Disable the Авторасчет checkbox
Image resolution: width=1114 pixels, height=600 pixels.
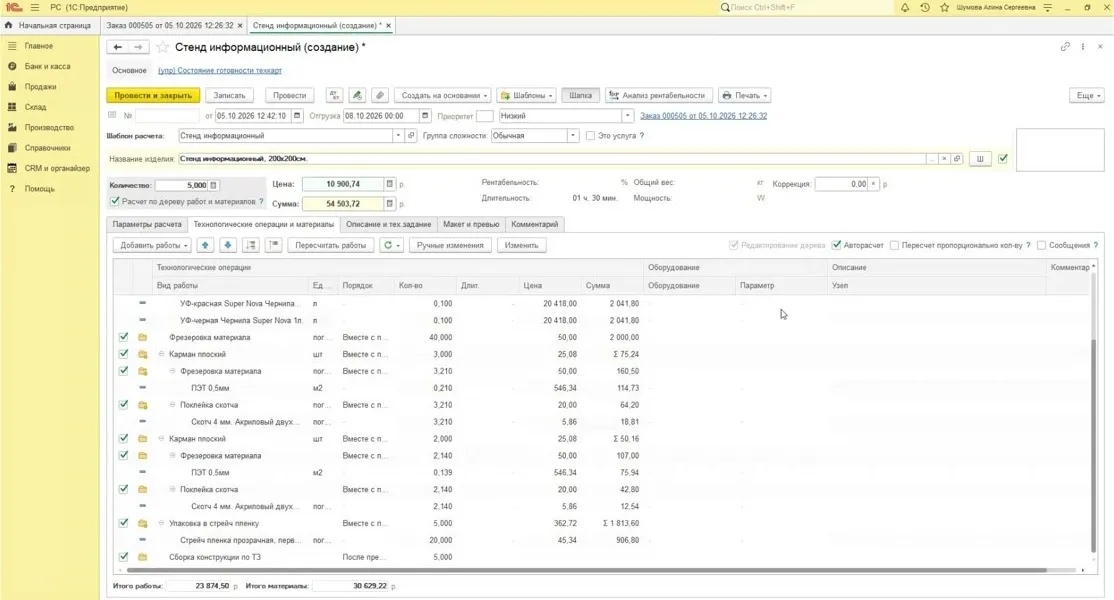836,245
